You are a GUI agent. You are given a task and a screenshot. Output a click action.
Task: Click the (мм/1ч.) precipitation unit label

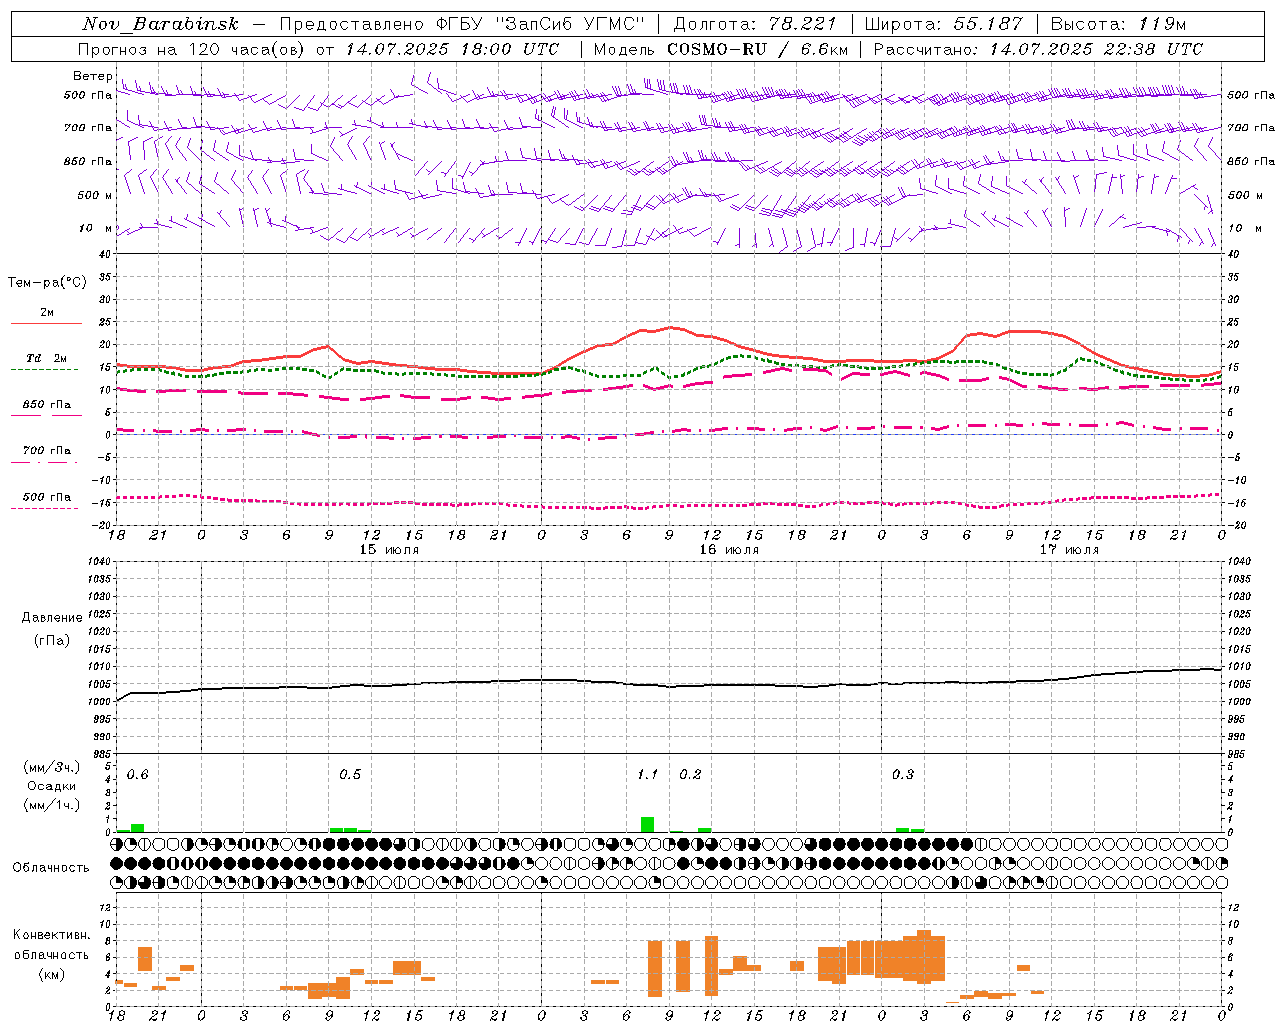[x=52, y=805]
